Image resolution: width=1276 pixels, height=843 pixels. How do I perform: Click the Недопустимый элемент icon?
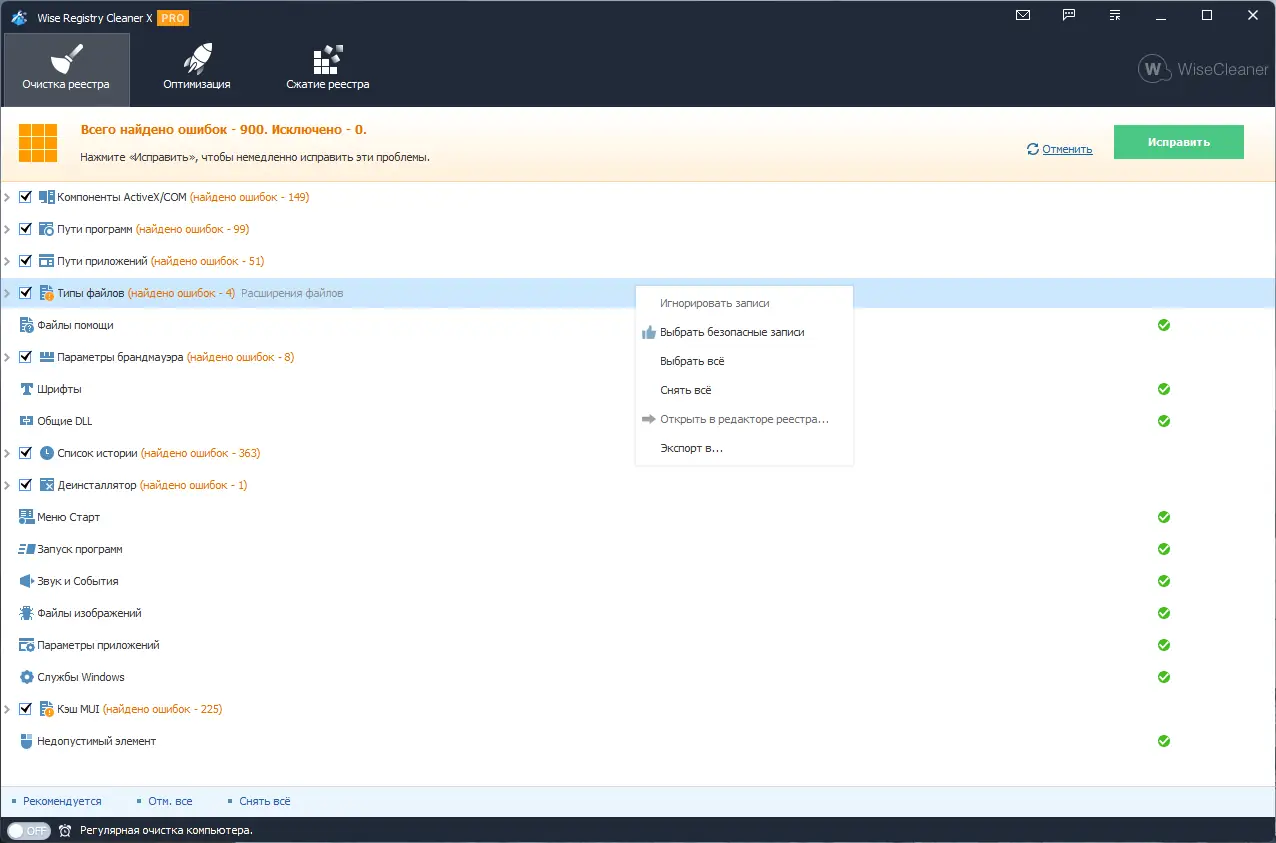[x=27, y=741]
